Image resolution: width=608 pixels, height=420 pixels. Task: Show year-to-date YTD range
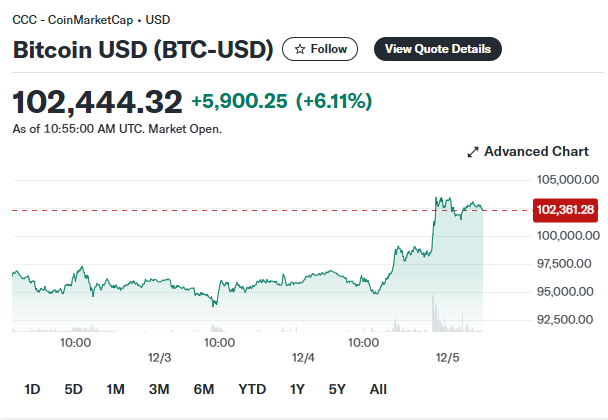(252, 389)
